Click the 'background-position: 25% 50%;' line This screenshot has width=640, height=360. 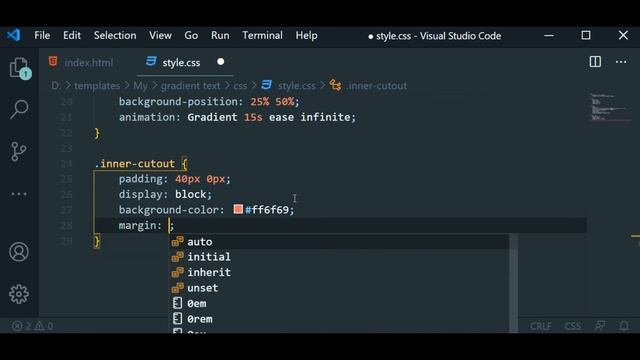pos(209,102)
